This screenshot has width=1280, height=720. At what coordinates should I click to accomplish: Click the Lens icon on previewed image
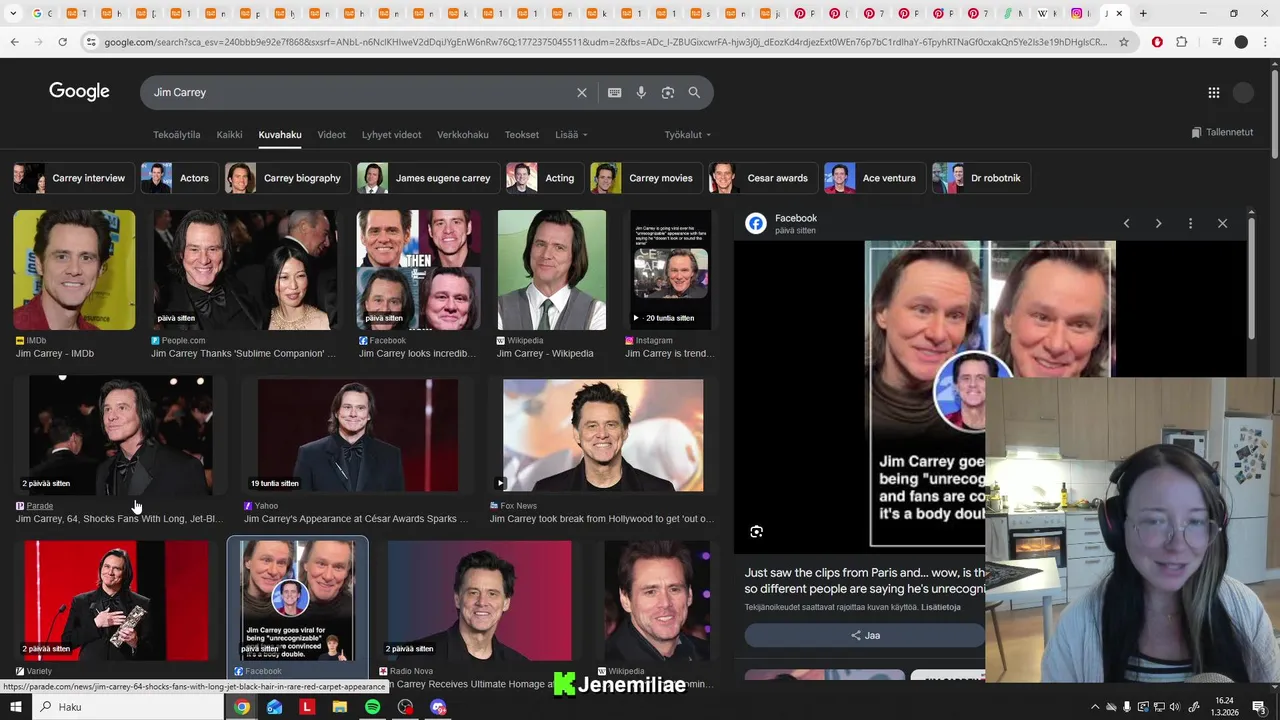[757, 532]
